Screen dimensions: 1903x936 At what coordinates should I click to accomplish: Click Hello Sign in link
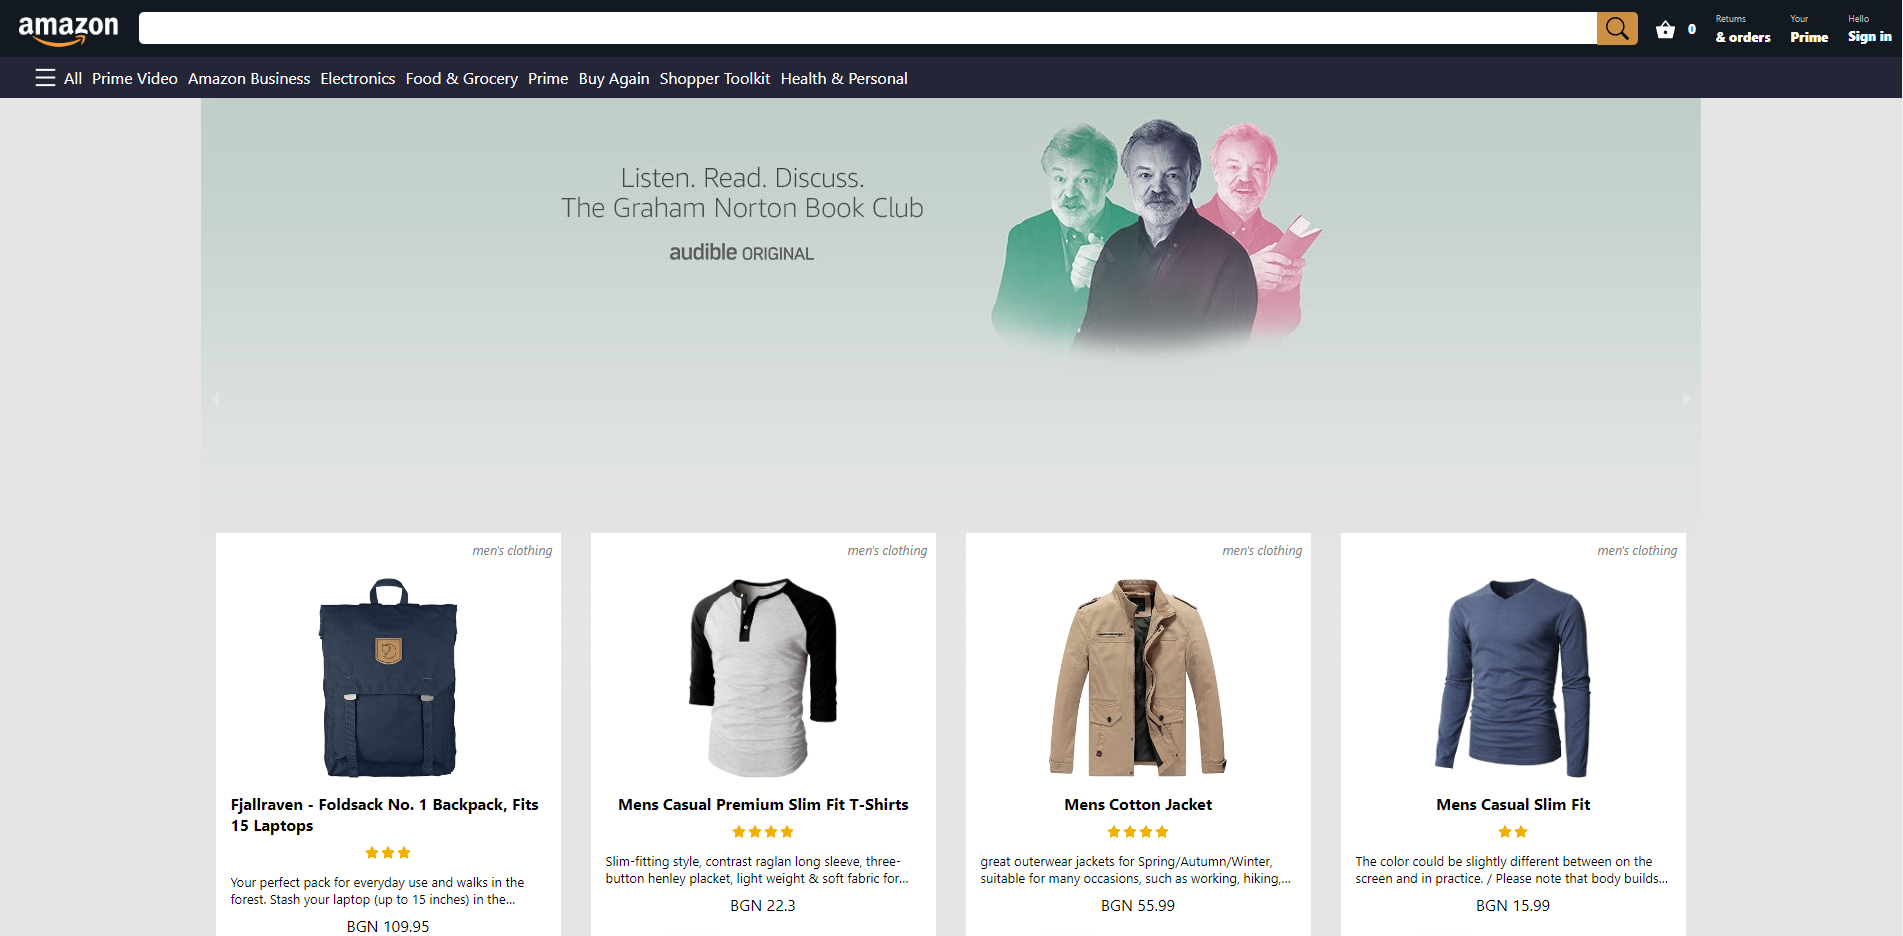[1868, 29]
